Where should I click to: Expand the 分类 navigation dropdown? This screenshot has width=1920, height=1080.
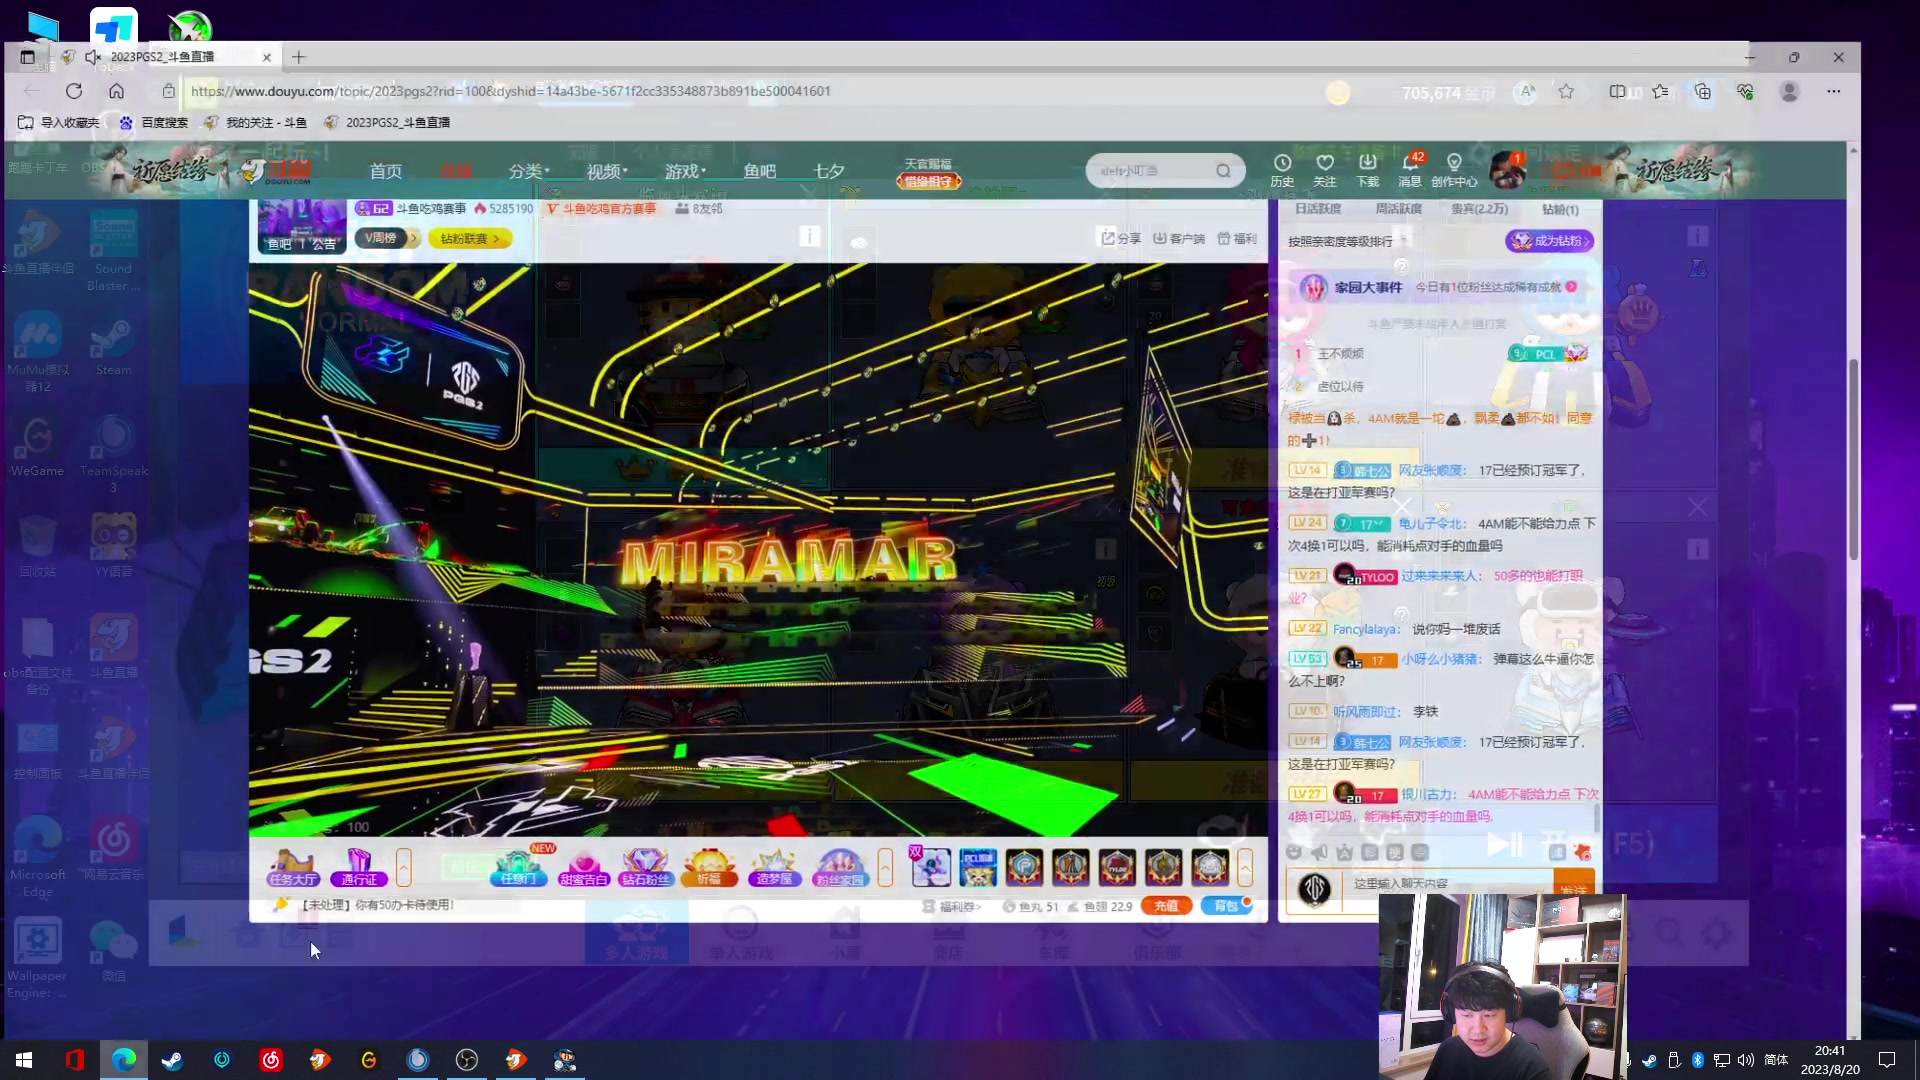pyautogui.click(x=529, y=172)
